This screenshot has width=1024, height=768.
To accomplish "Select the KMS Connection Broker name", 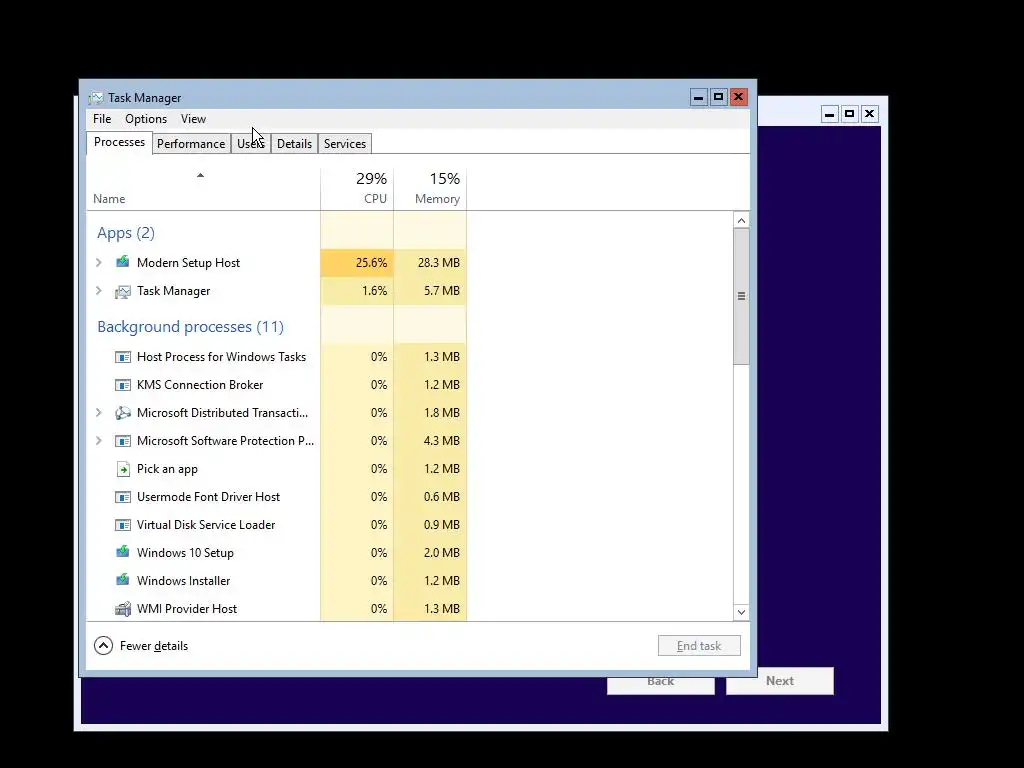I will (x=200, y=385).
